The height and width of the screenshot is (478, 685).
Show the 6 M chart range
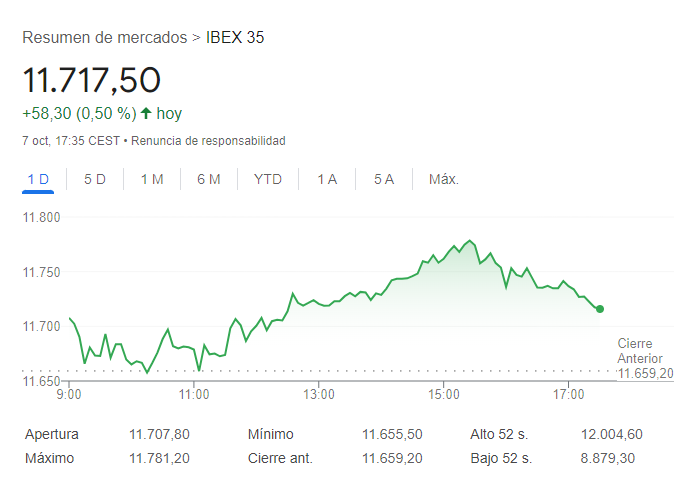[x=209, y=179]
